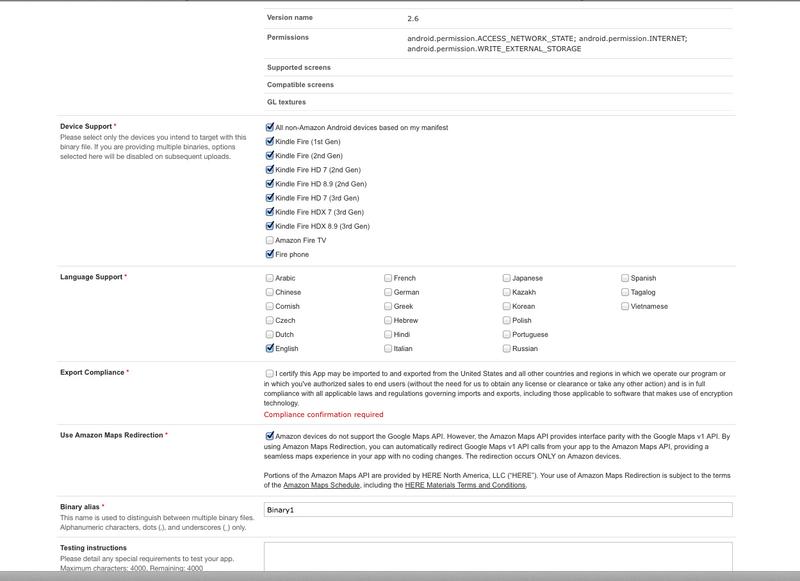Enable German language support

pos(388,292)
